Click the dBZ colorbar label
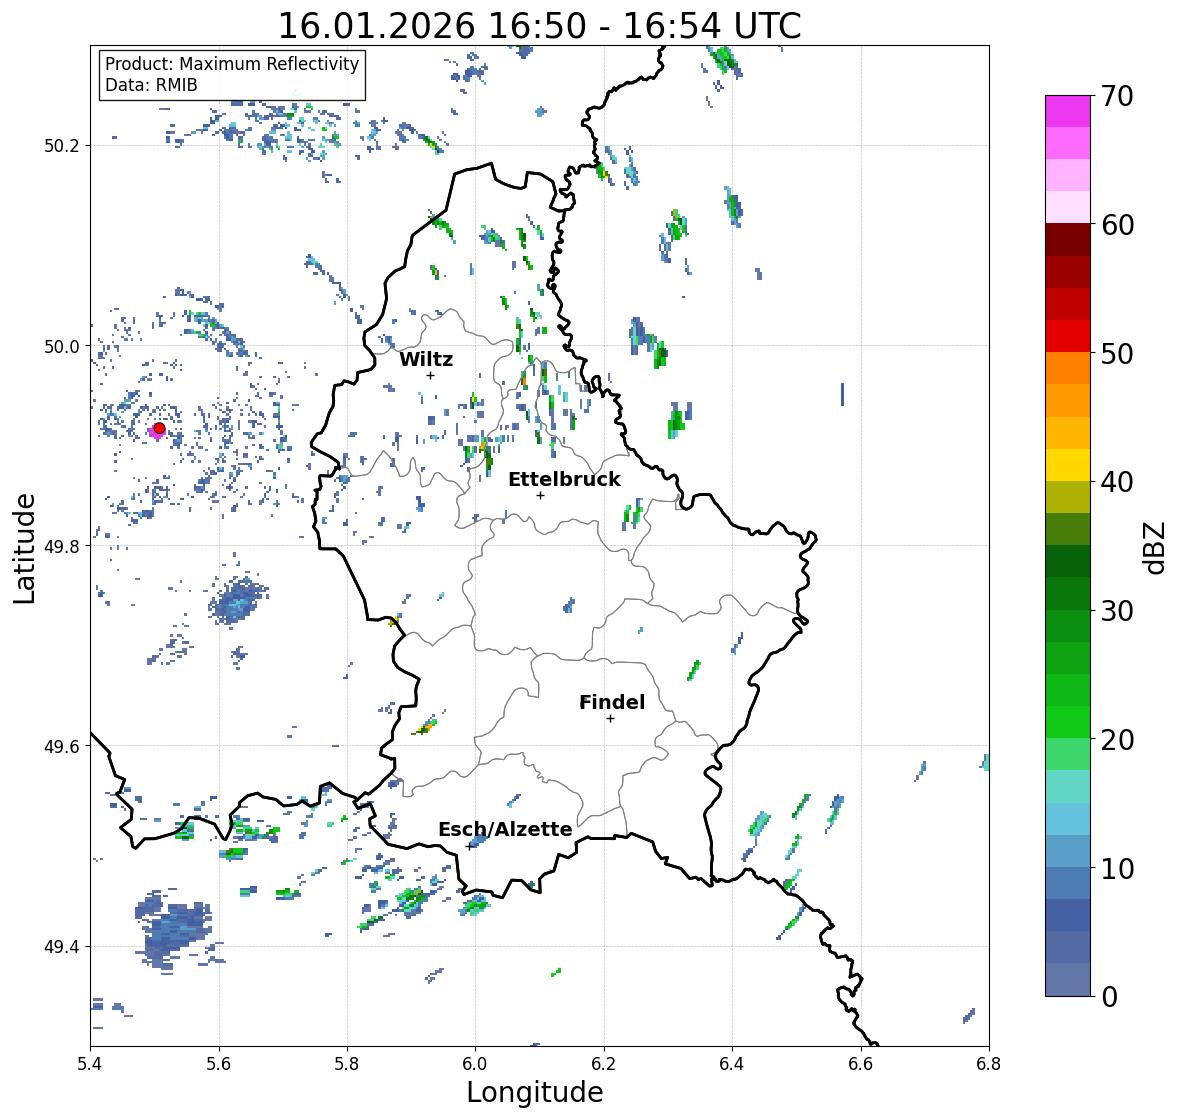The width and height of the screenshot is (1179, 1117). 1155,547
